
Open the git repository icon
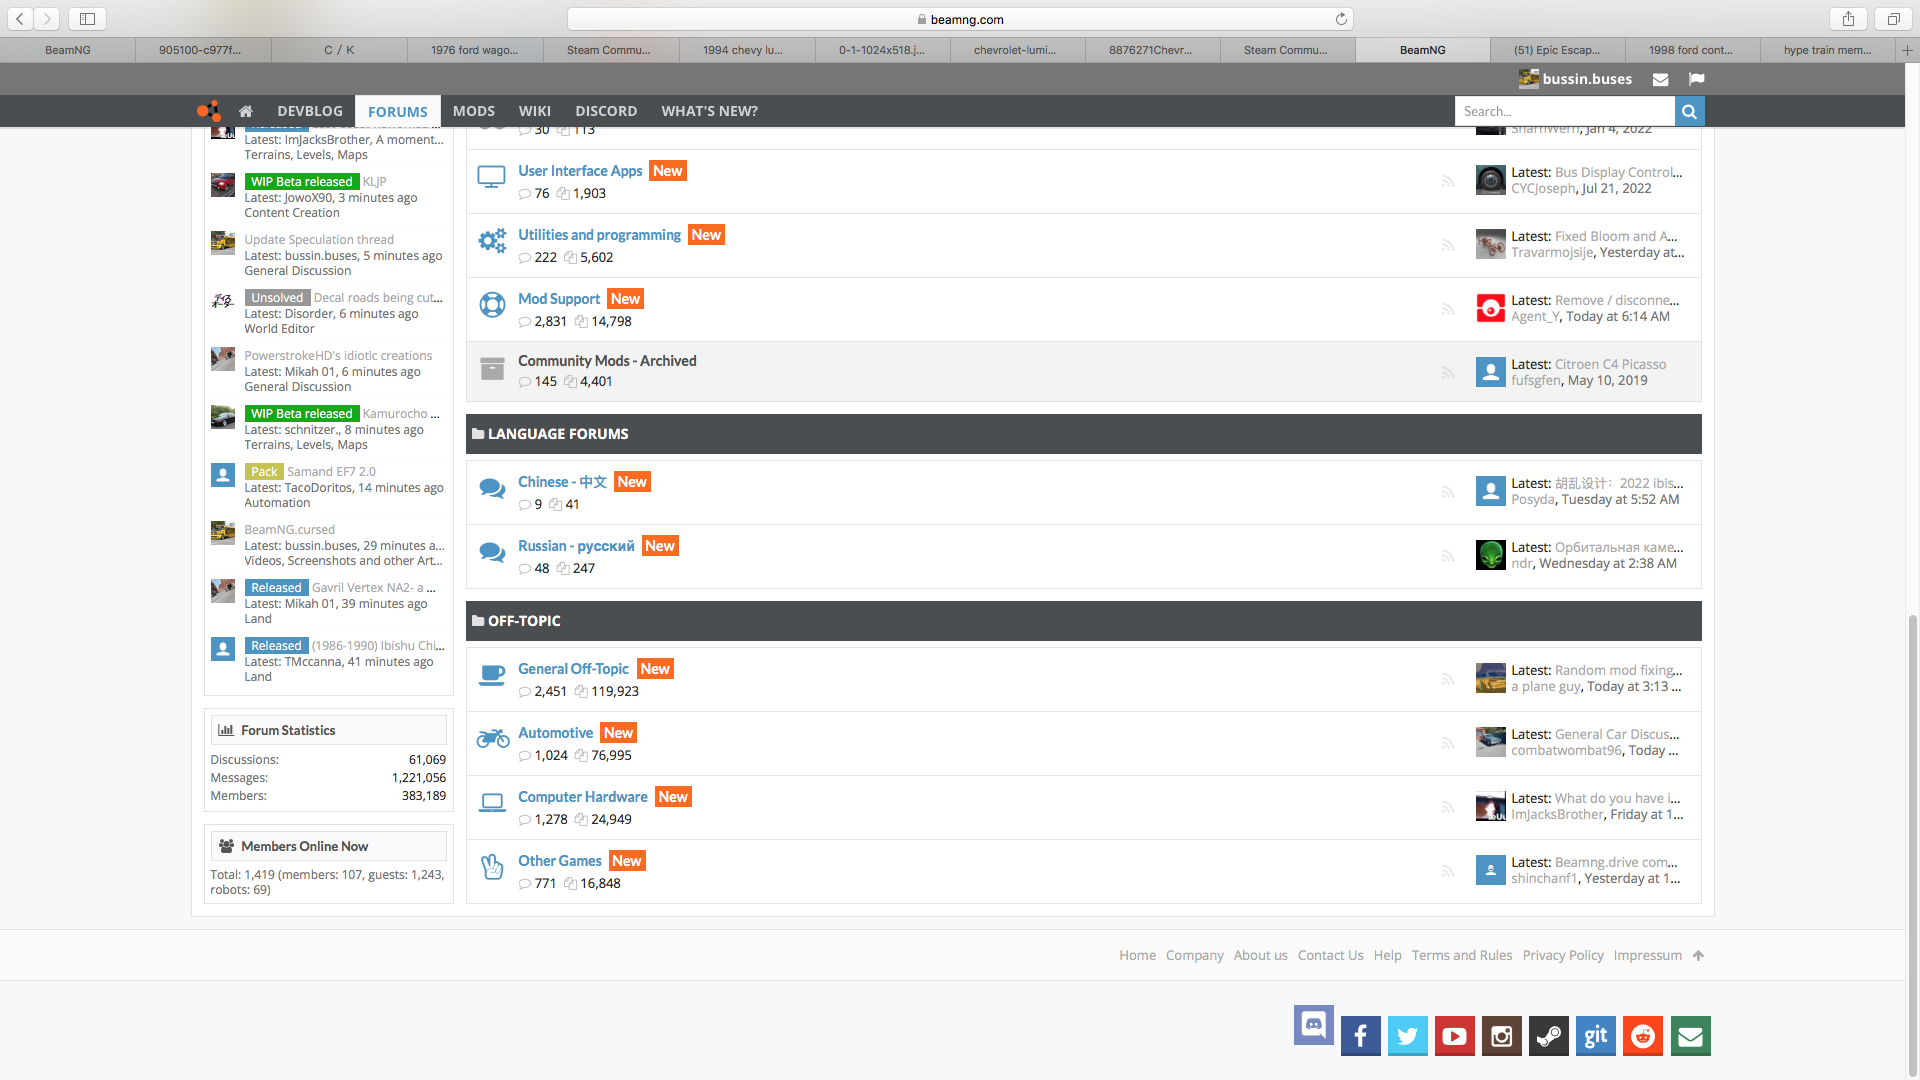tap(1595, 1036)
